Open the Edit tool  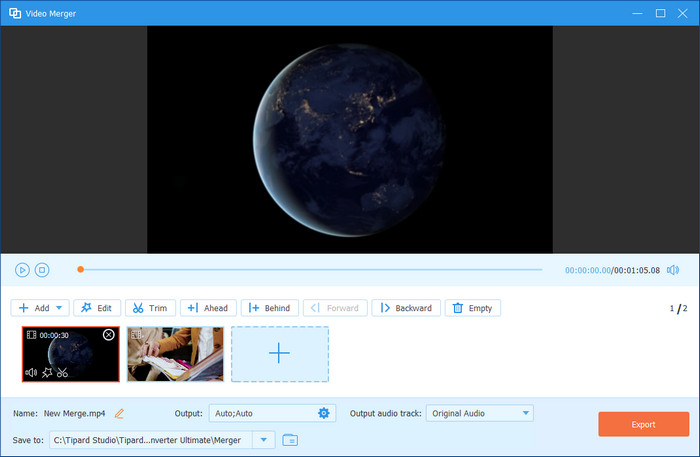(x=97, y=308)
